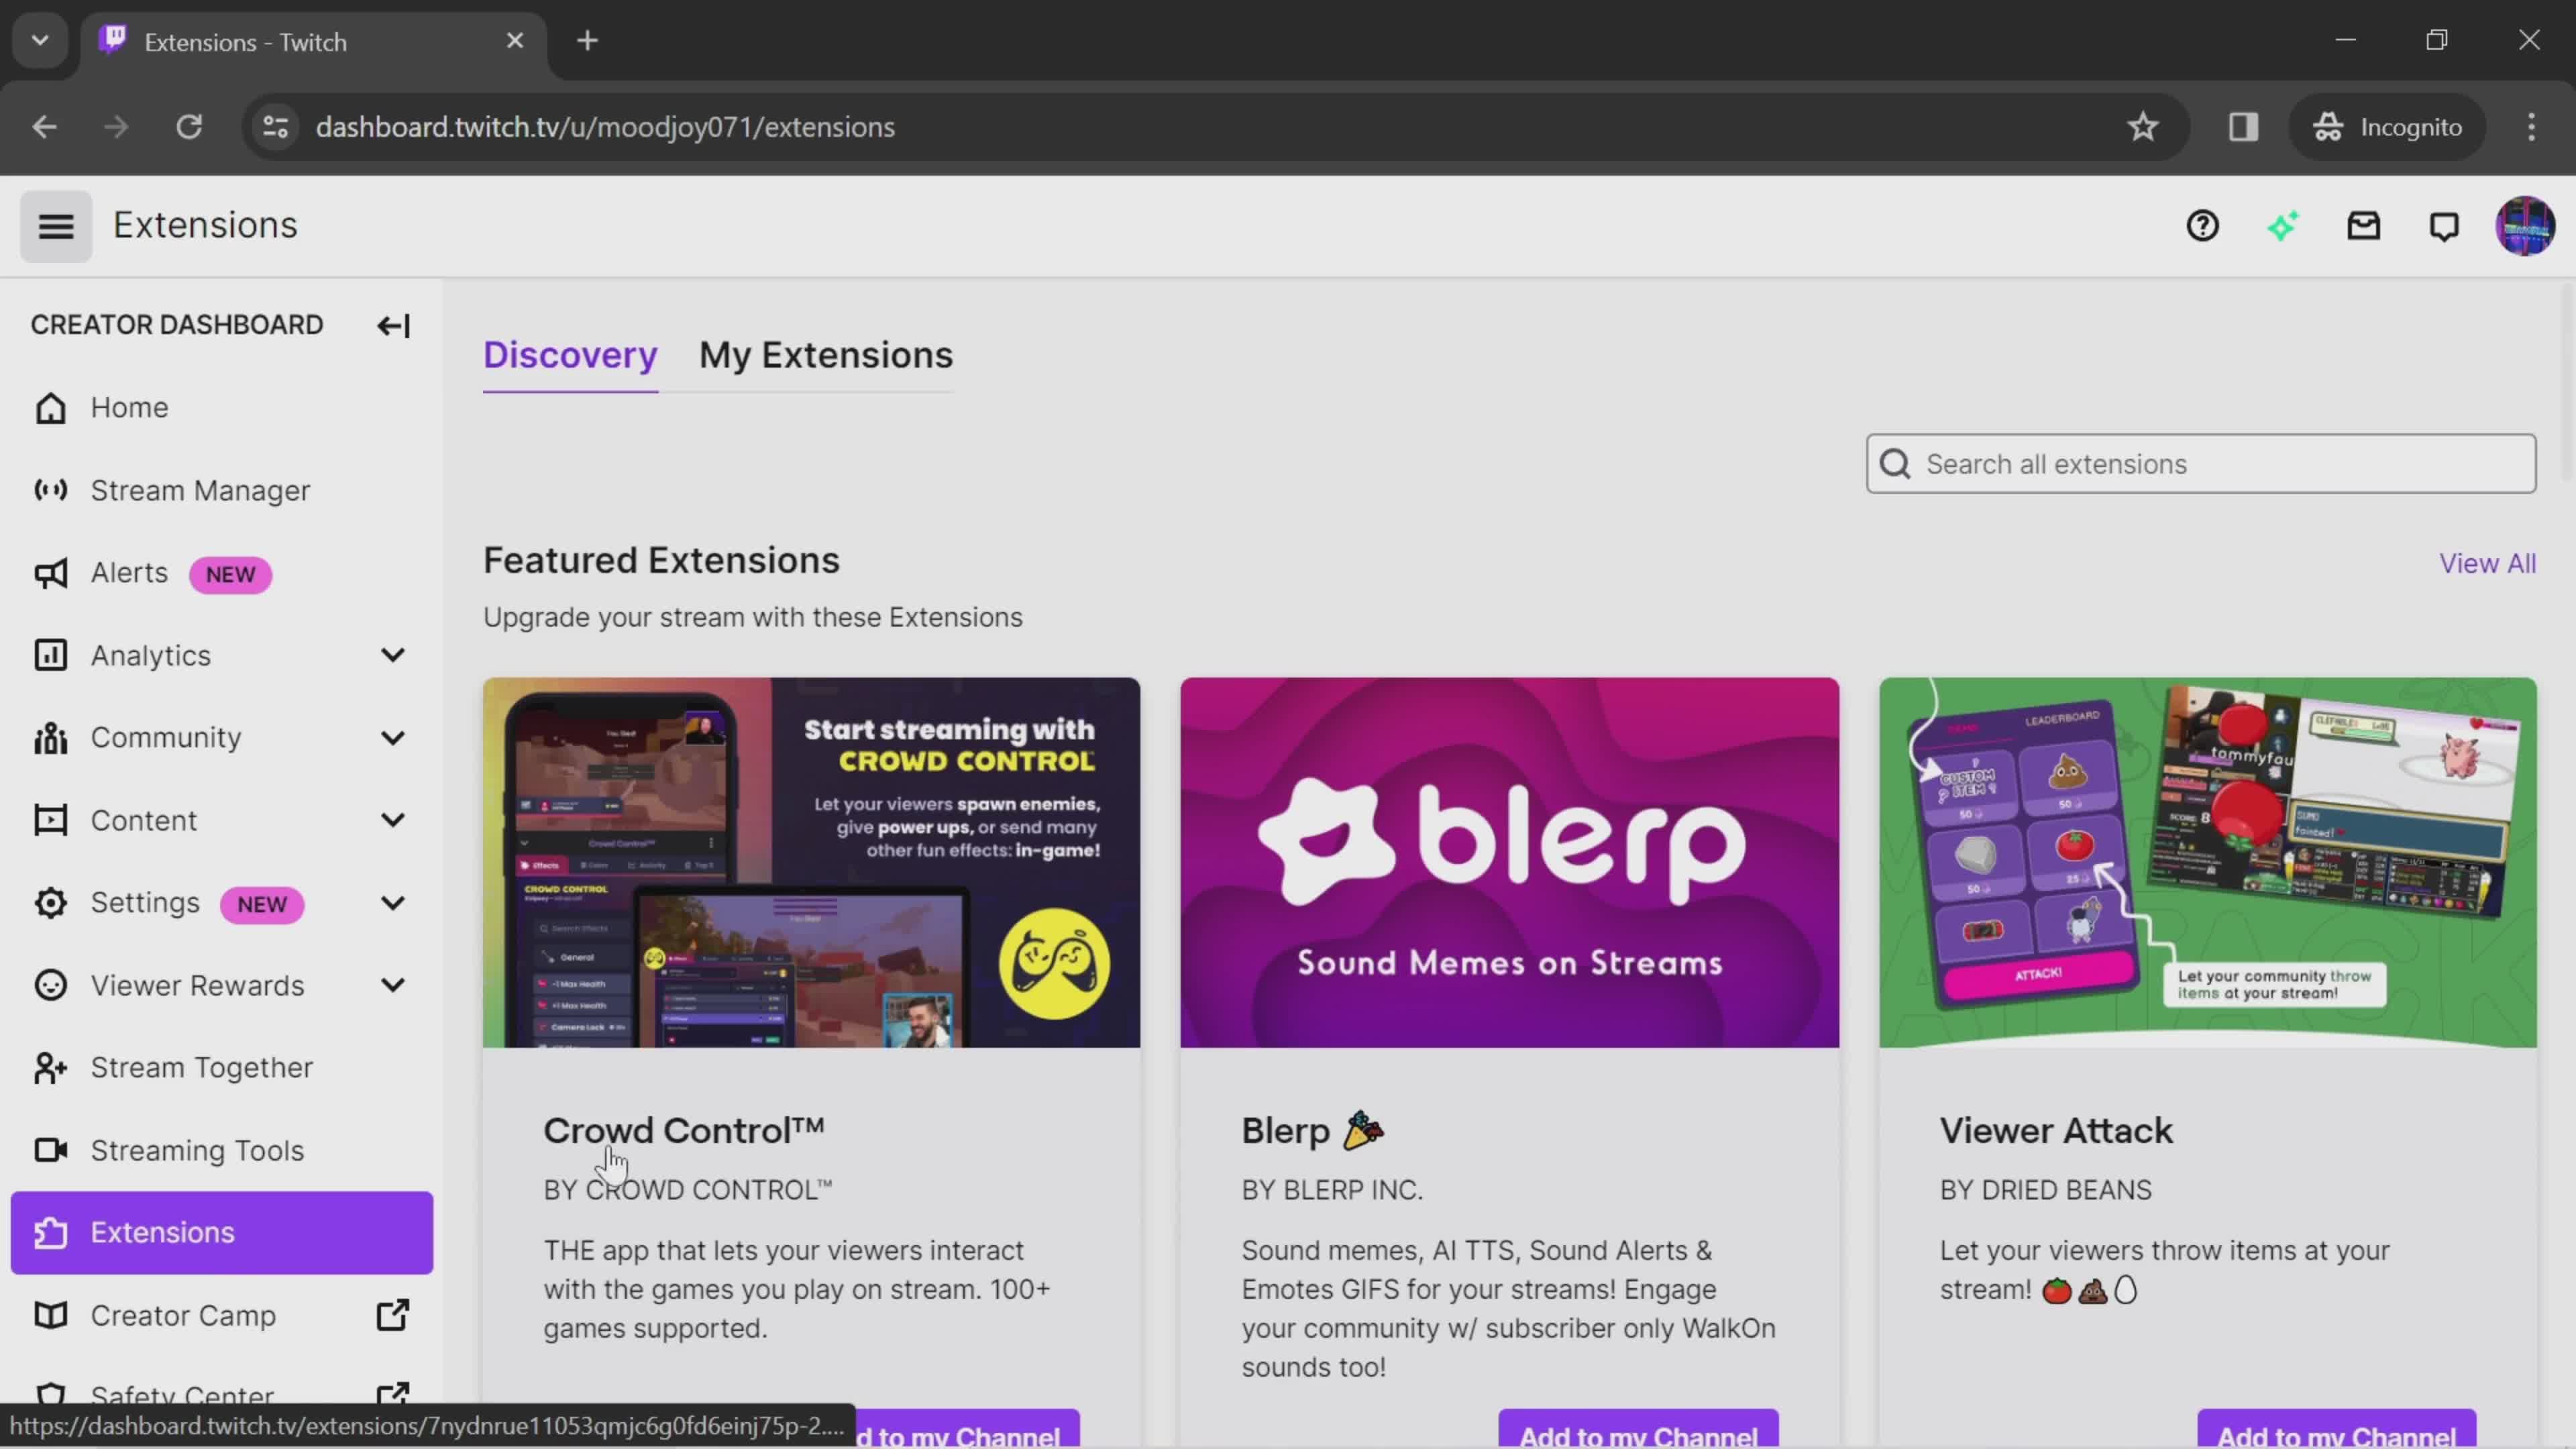Click the green sparkle icon in header

pos(2283,226)
